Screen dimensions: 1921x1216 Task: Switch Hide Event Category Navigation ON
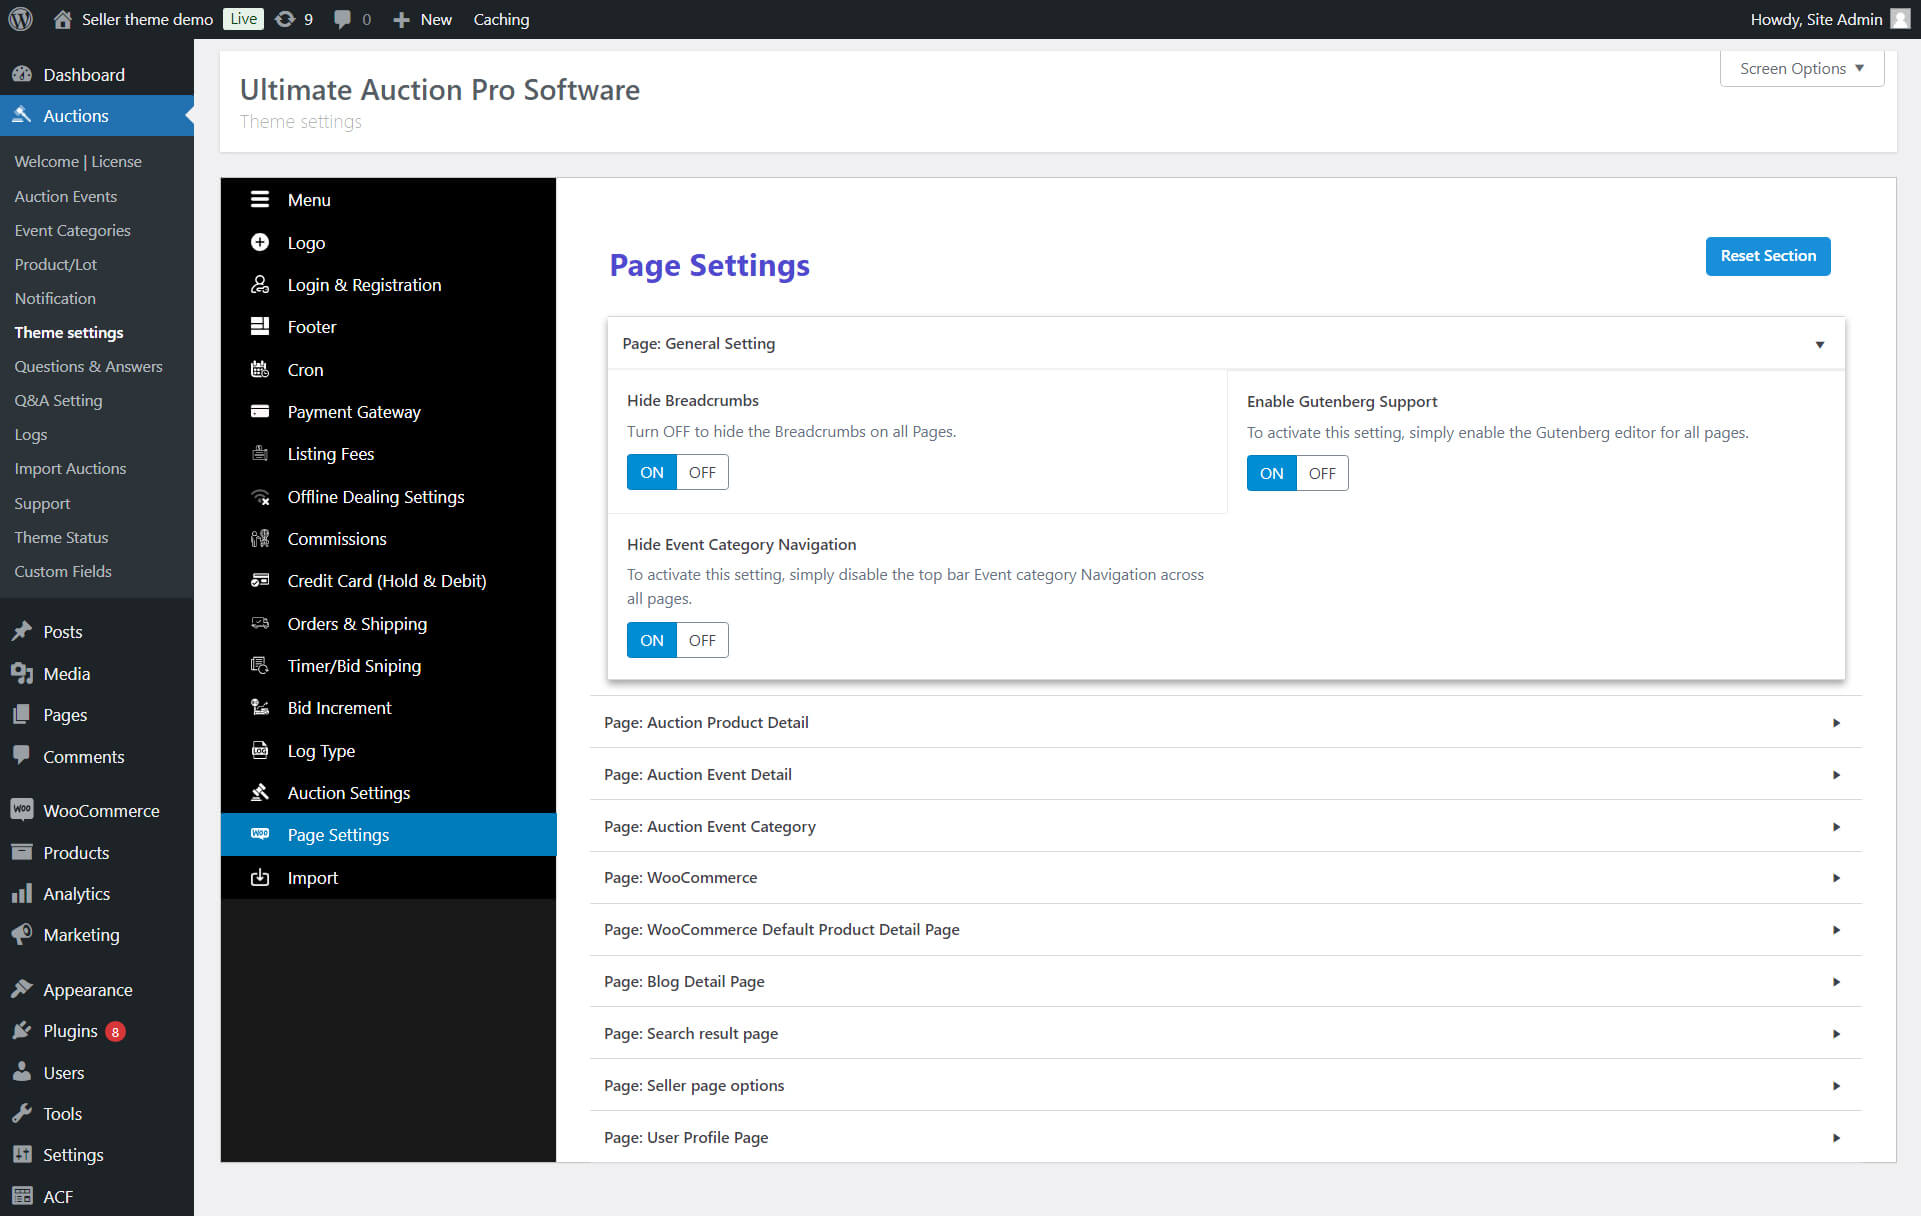click(x=652, y=640)
